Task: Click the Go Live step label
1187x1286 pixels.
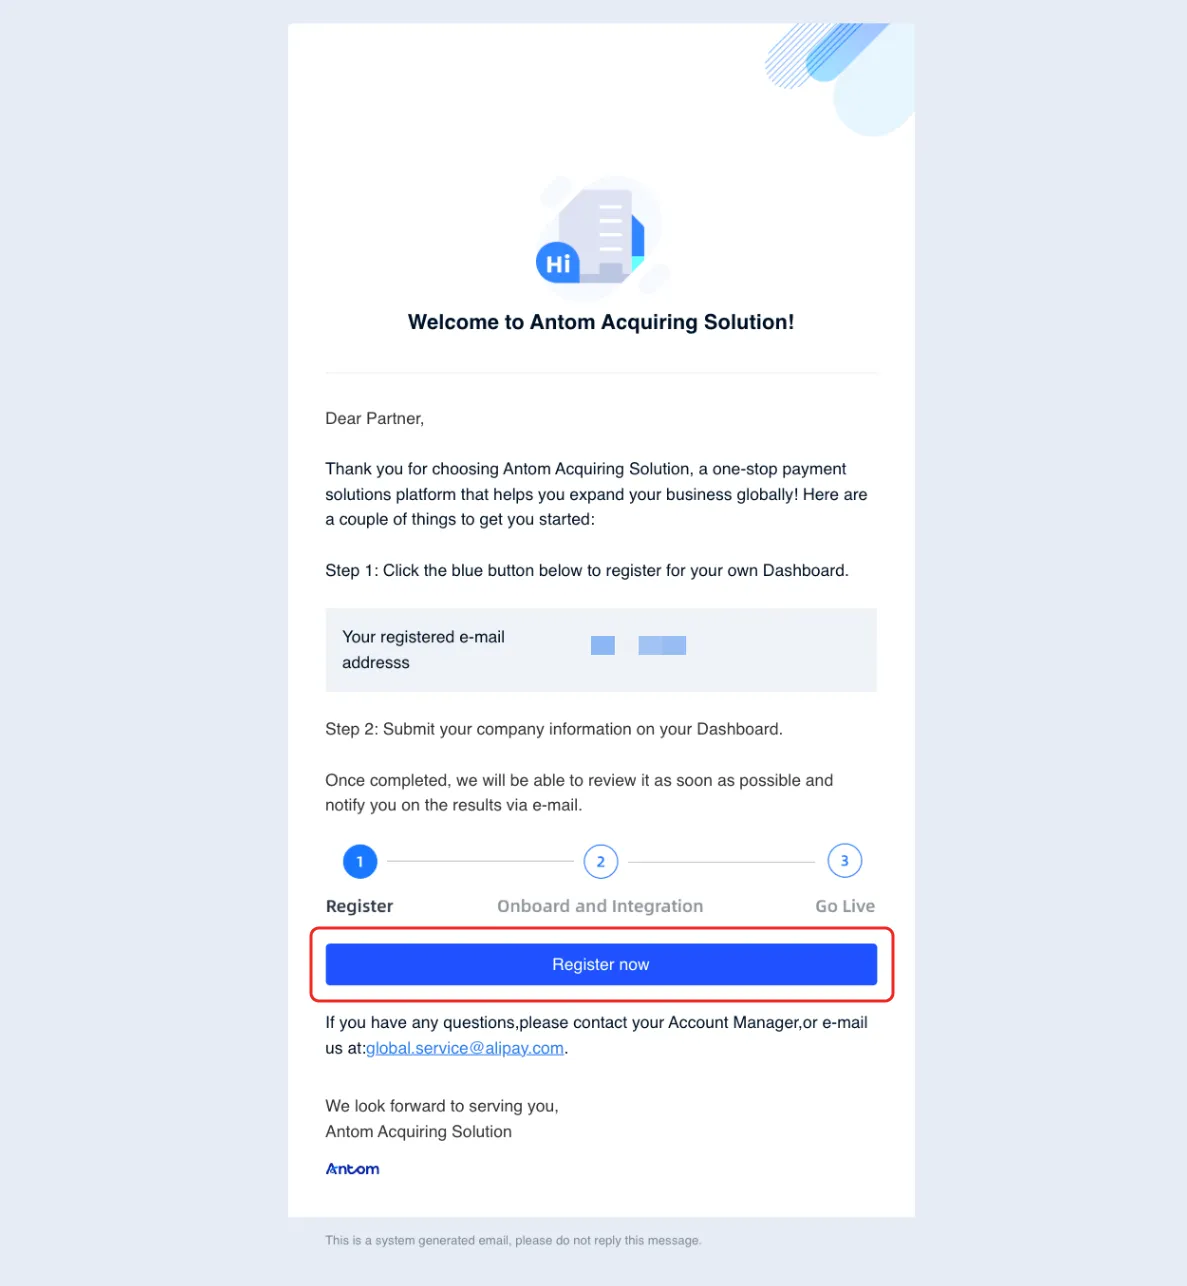Action: (845, 906)
